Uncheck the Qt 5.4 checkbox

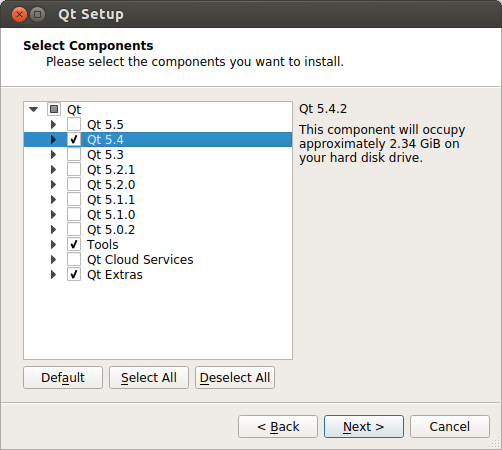[74, 139]
